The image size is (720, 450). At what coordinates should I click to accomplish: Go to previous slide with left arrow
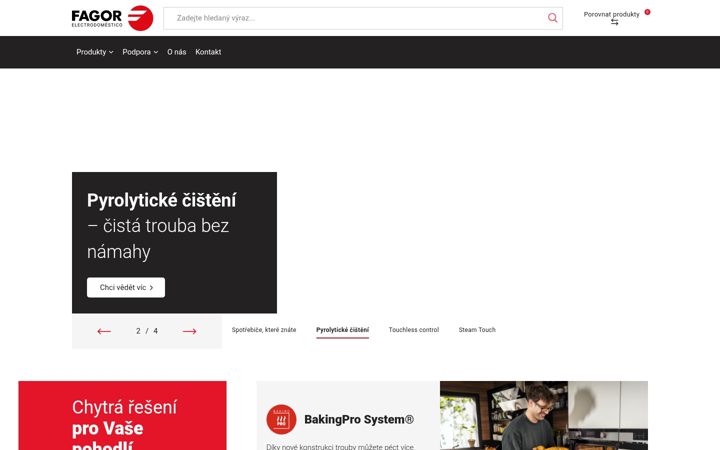click(x=104, y=331)
